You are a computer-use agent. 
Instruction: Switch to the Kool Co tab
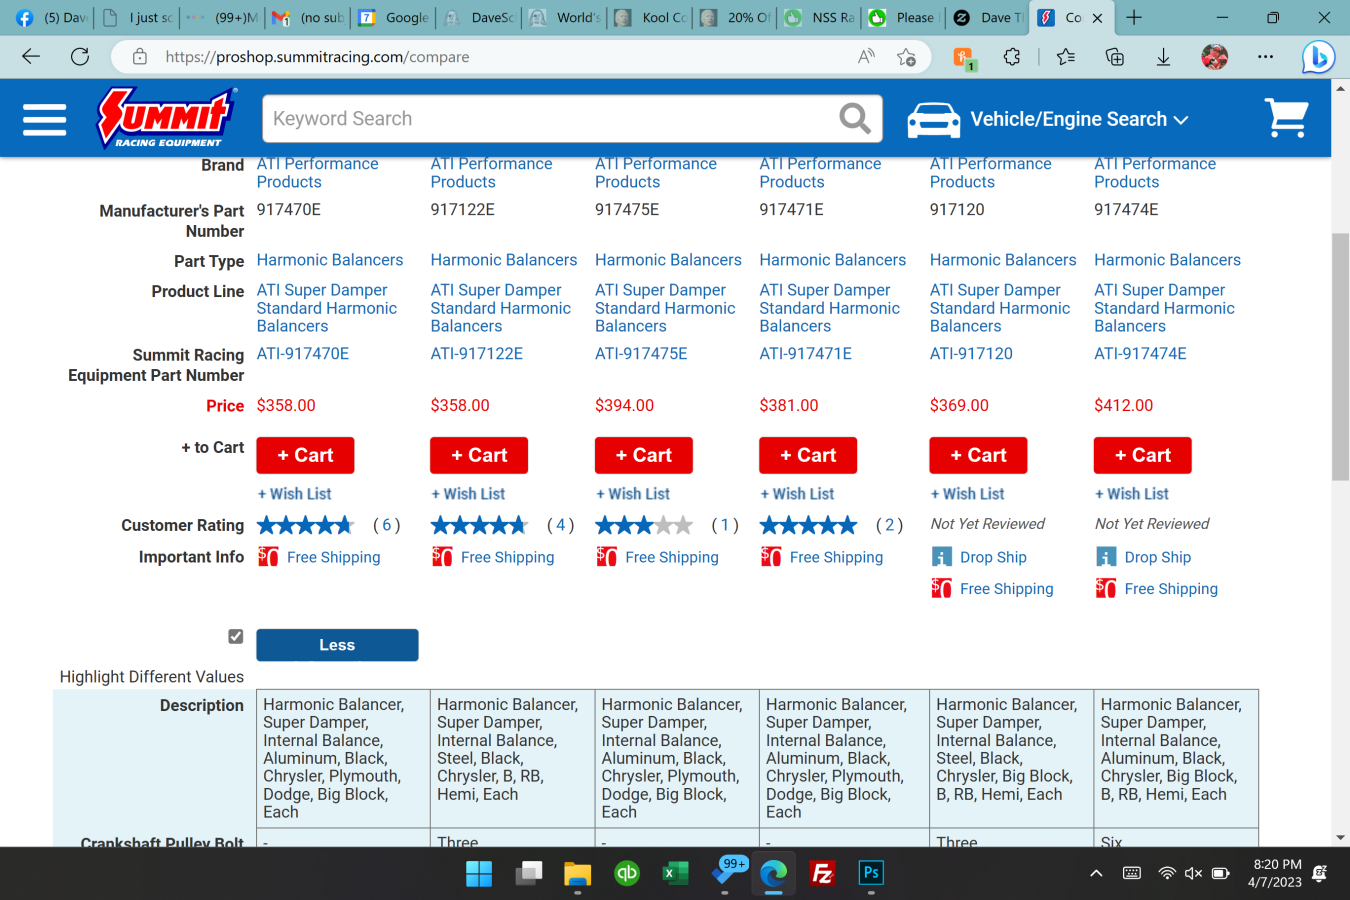click(x=651, y=18)
